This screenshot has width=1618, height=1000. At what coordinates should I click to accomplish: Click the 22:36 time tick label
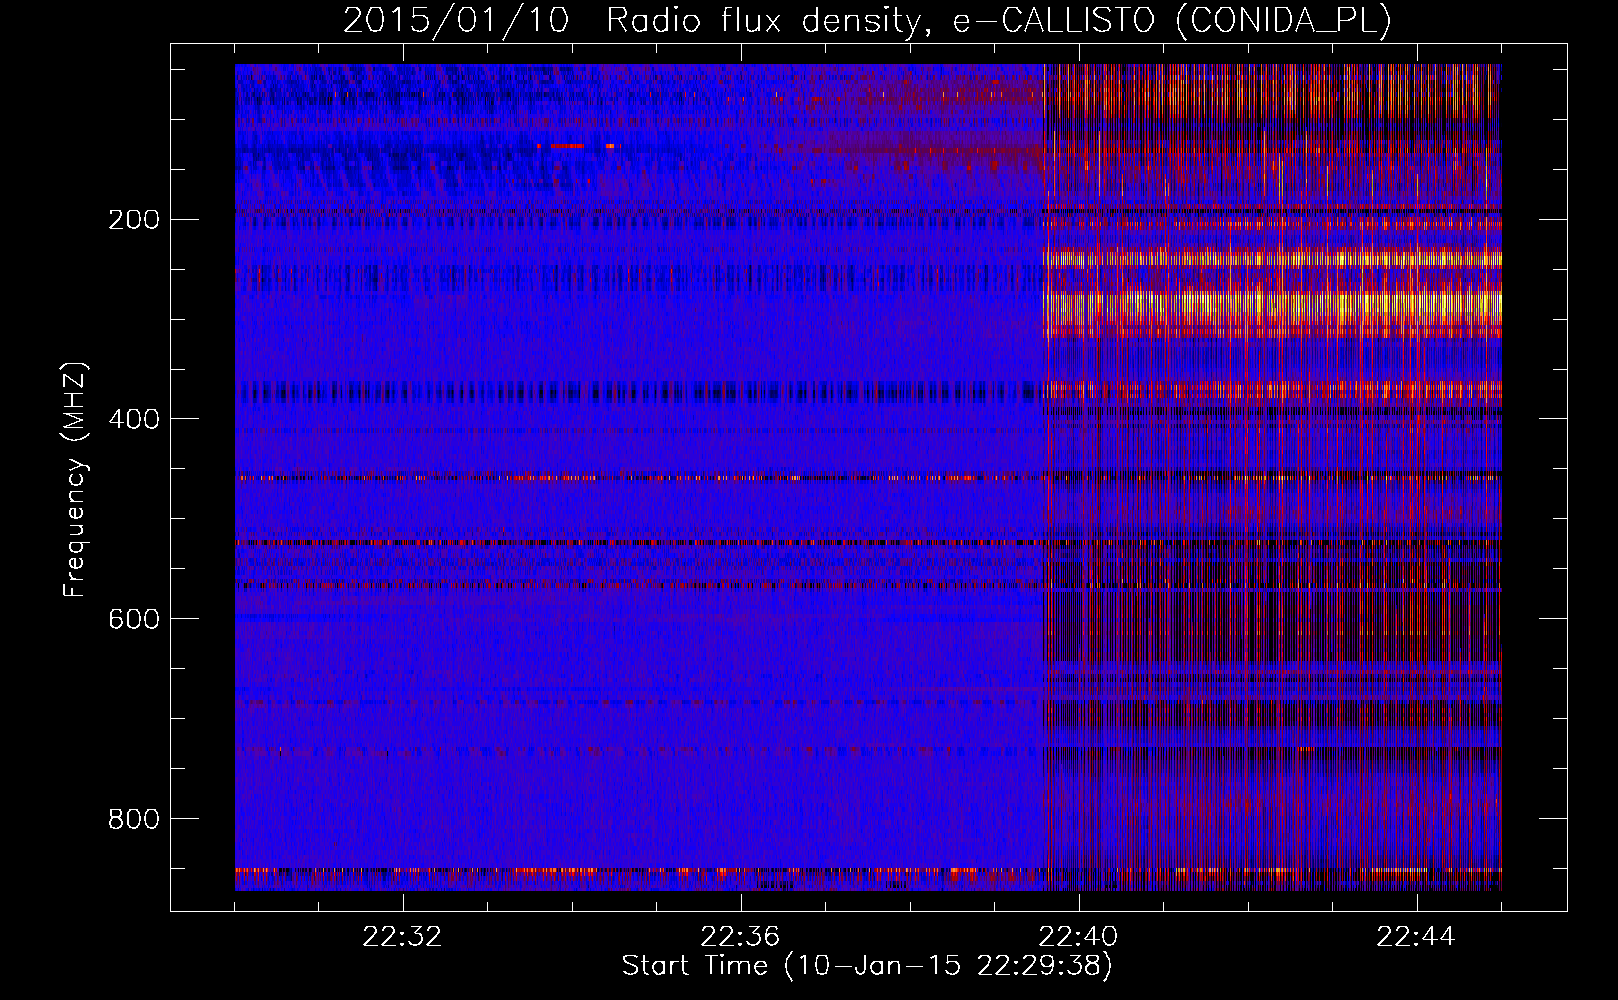tap(741, 937)
